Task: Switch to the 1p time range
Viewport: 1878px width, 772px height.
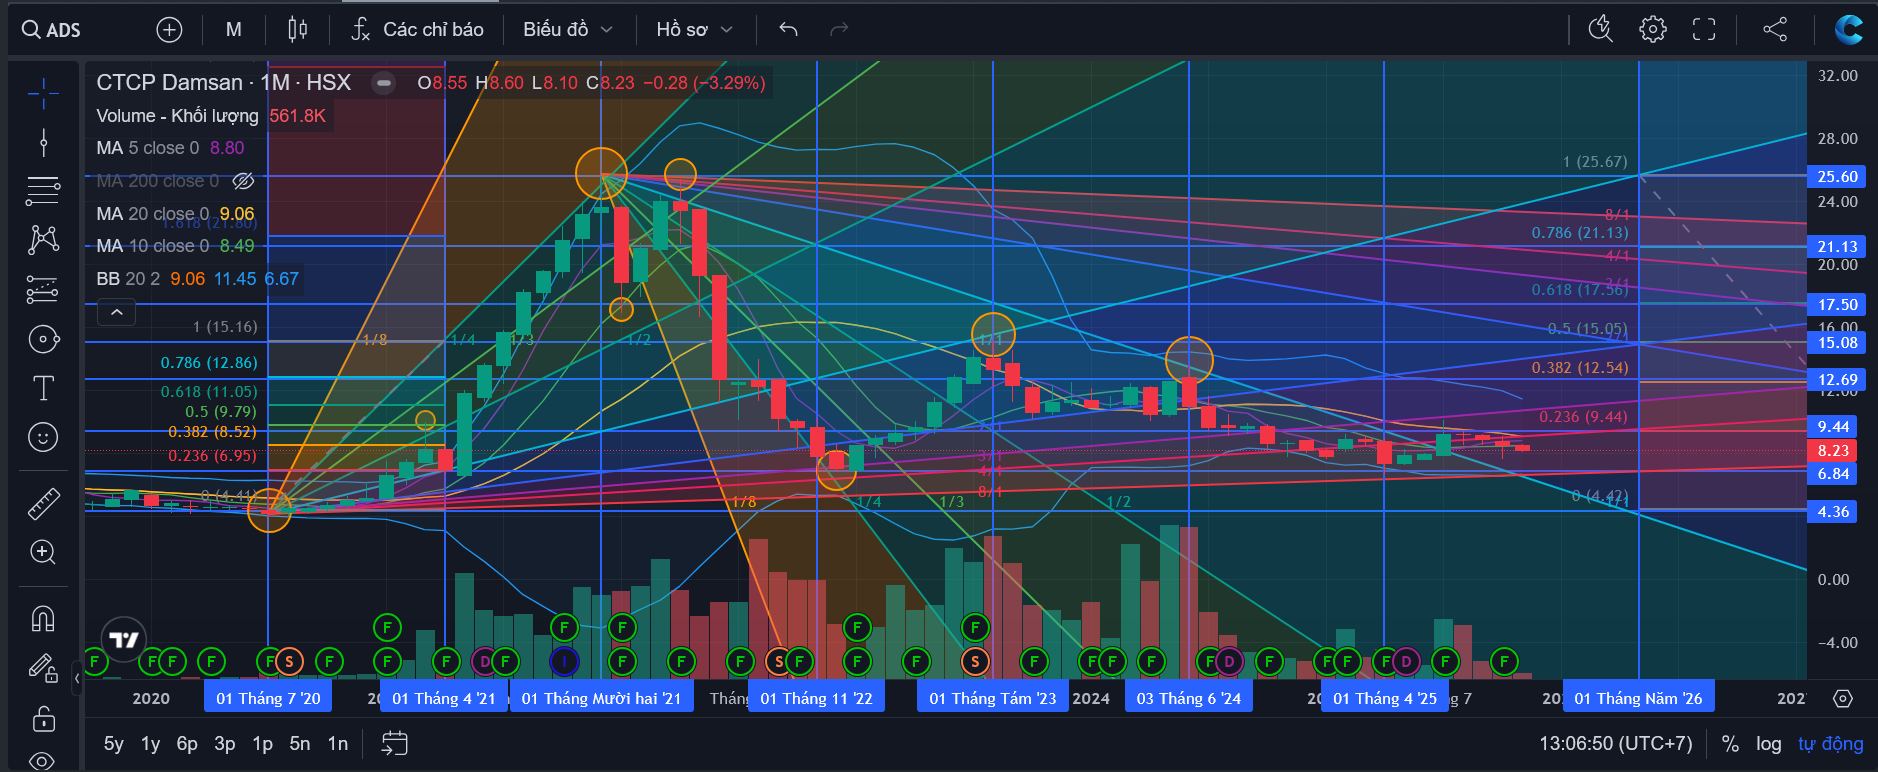Action: click(262, 744)
